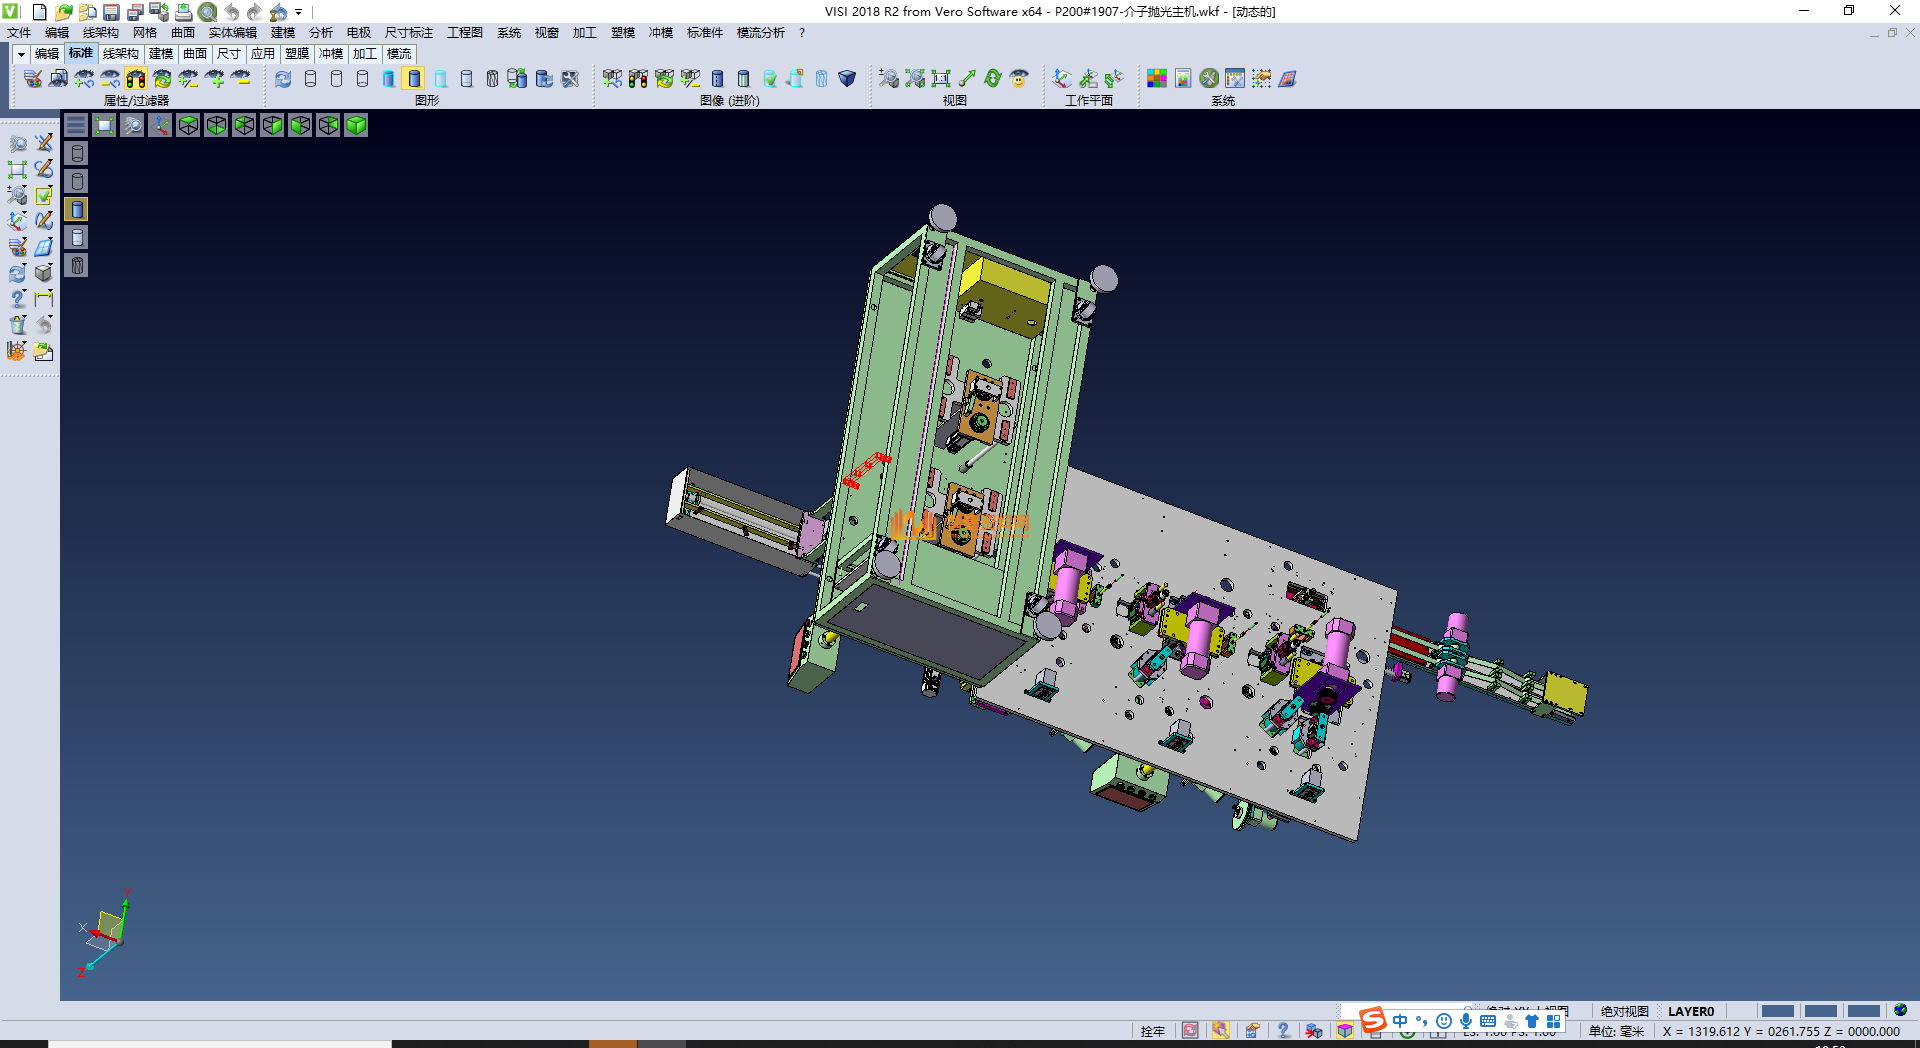Click the green wrench system settings icon

(x=1209, y=79)
